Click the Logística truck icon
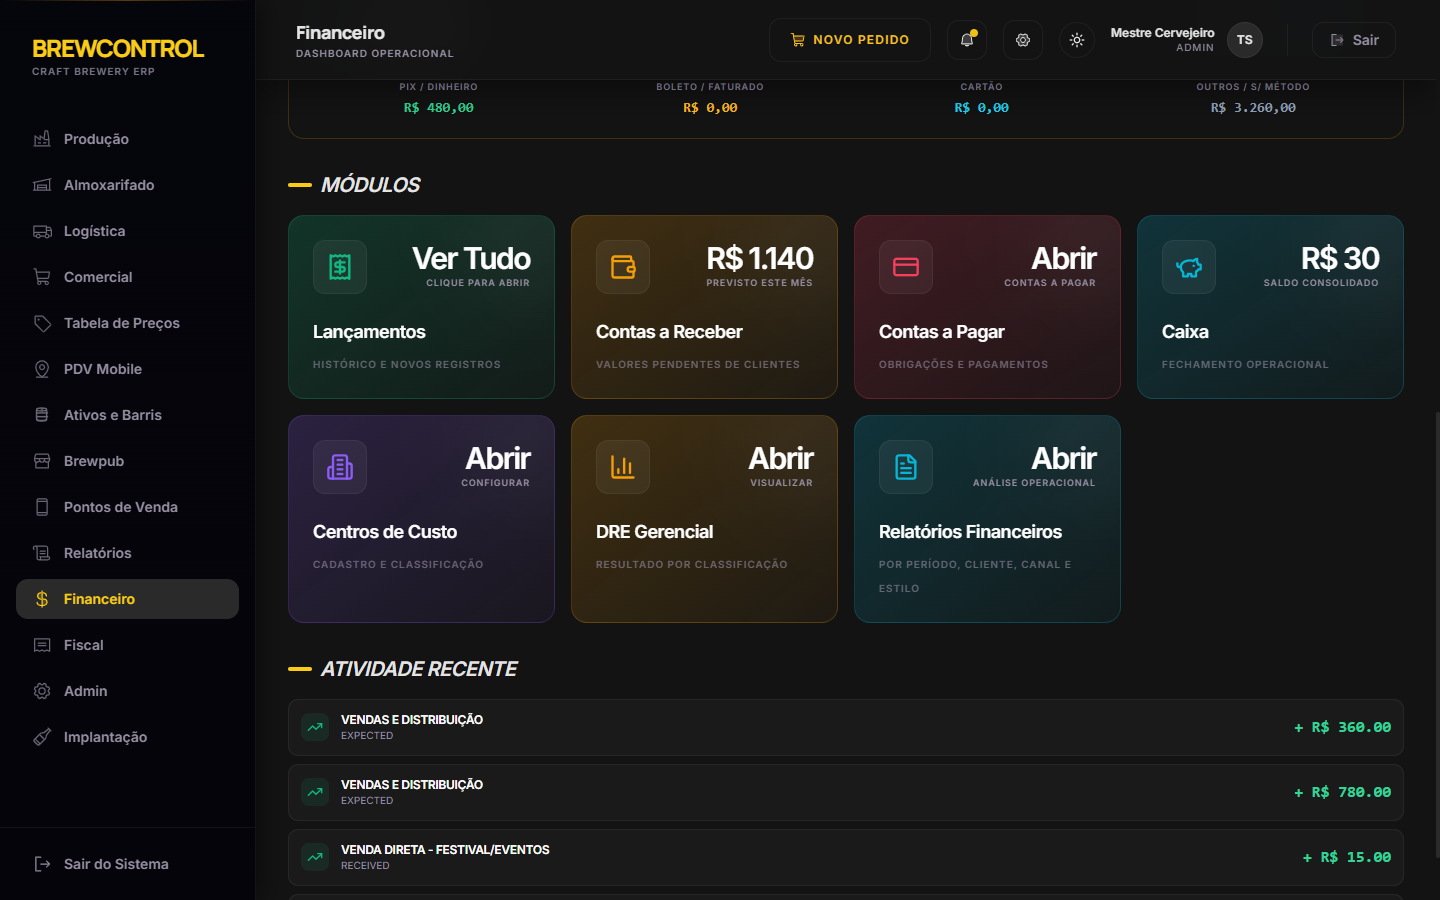The width and height of the screenshot is (1440, 900). click(42, 231)
